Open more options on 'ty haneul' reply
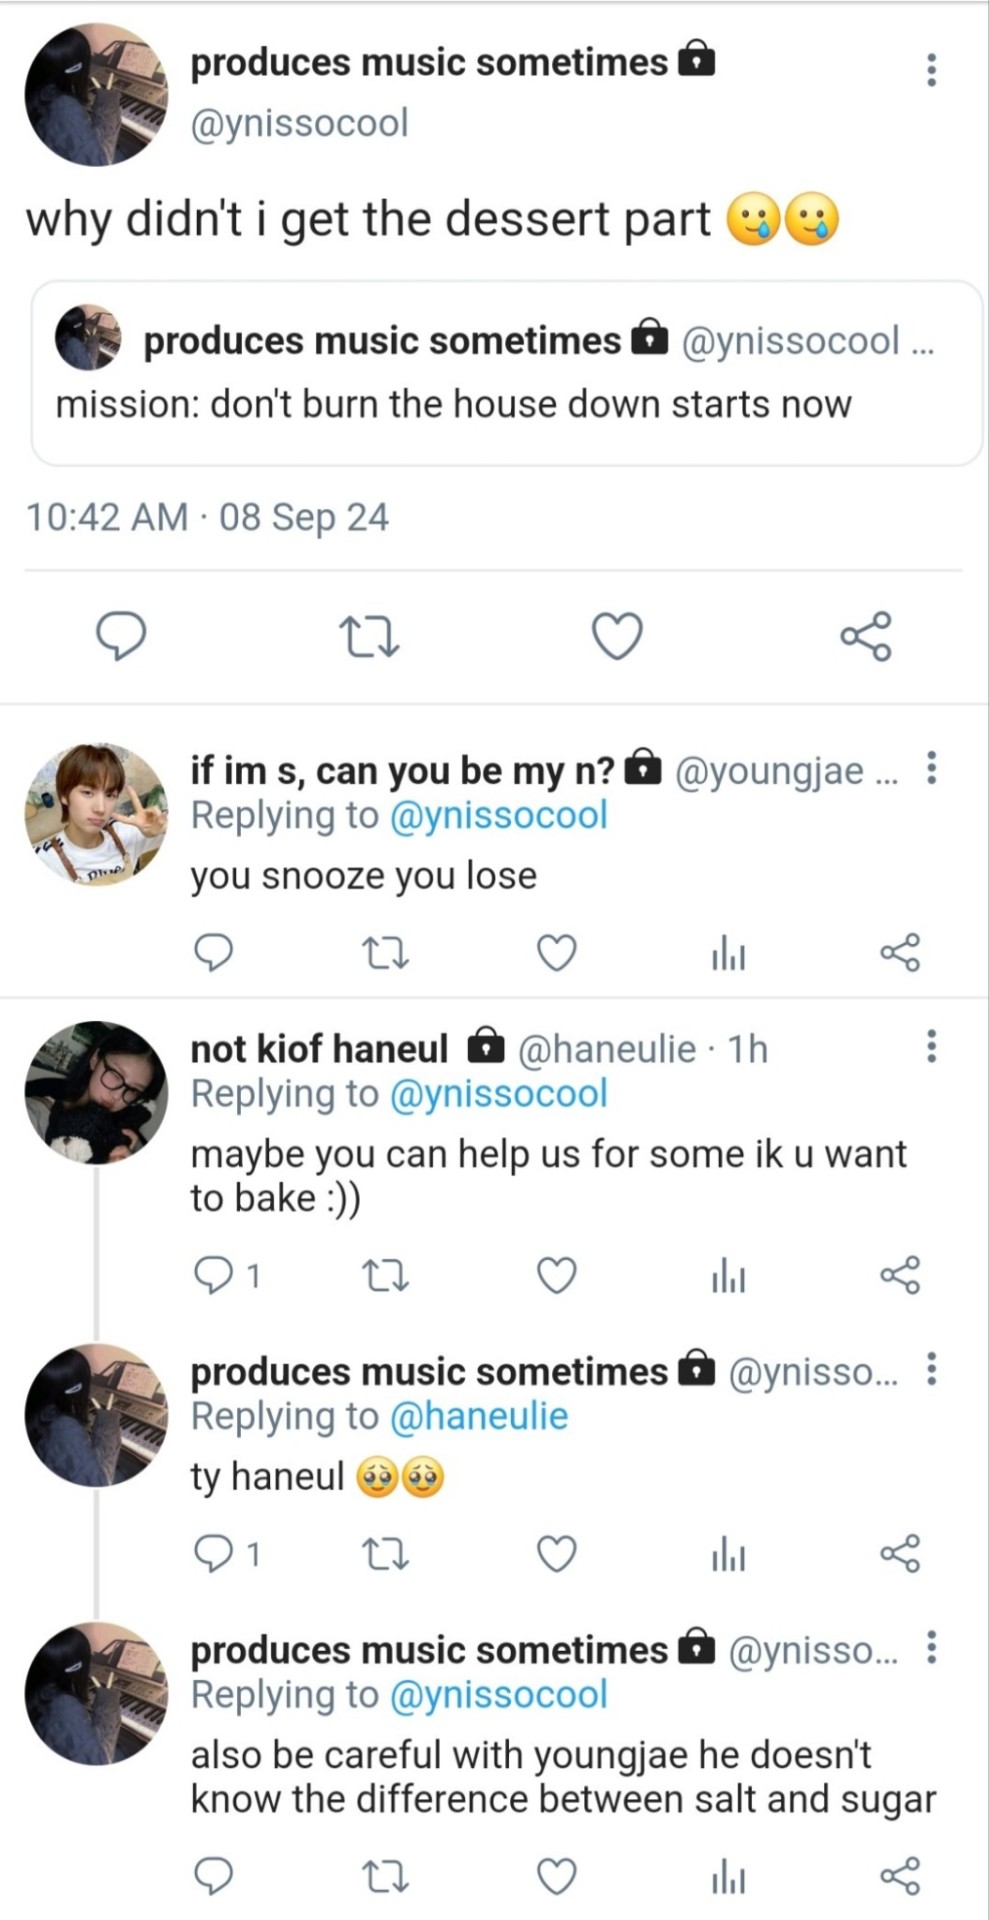 pyautogui.click(x=931, y=1369)
